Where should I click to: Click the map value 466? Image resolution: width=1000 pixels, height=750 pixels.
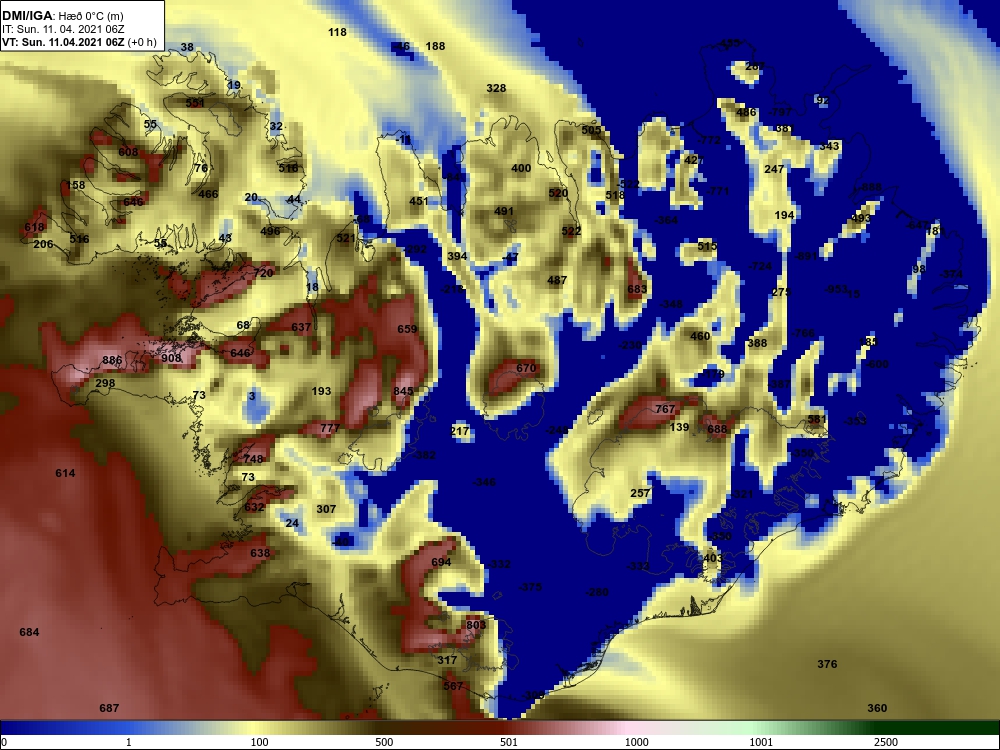click(x=209, y=194)
